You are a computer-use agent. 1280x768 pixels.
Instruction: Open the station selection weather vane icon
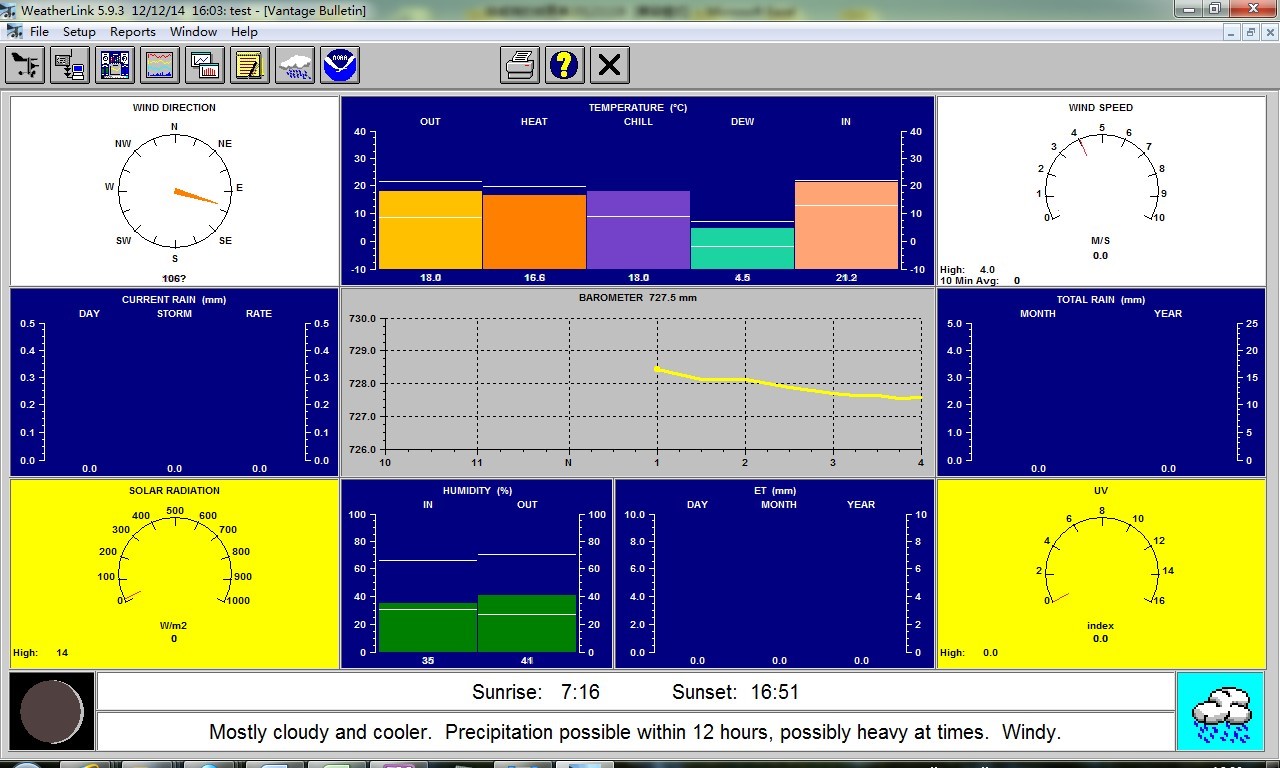(x=25, y=66)
